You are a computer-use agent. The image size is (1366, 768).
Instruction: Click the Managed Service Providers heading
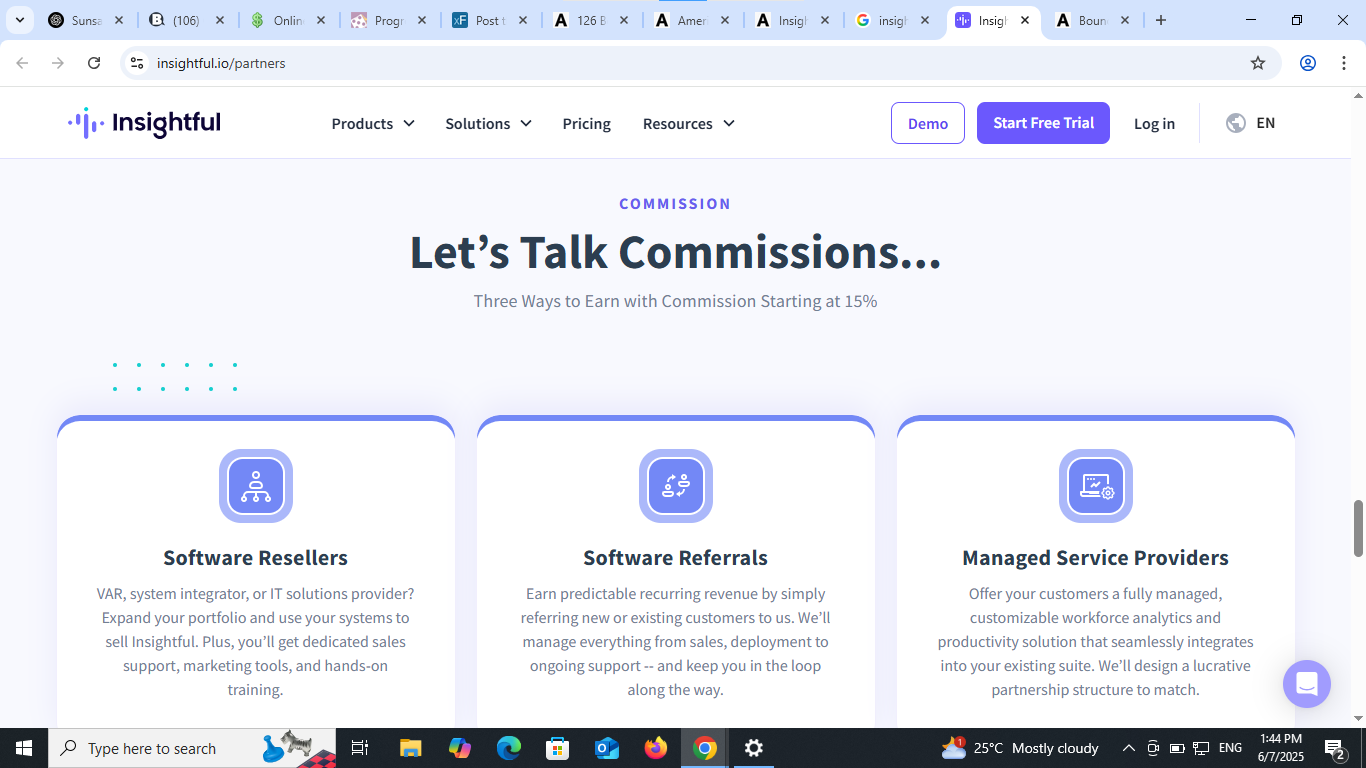tap(1096, 558)
